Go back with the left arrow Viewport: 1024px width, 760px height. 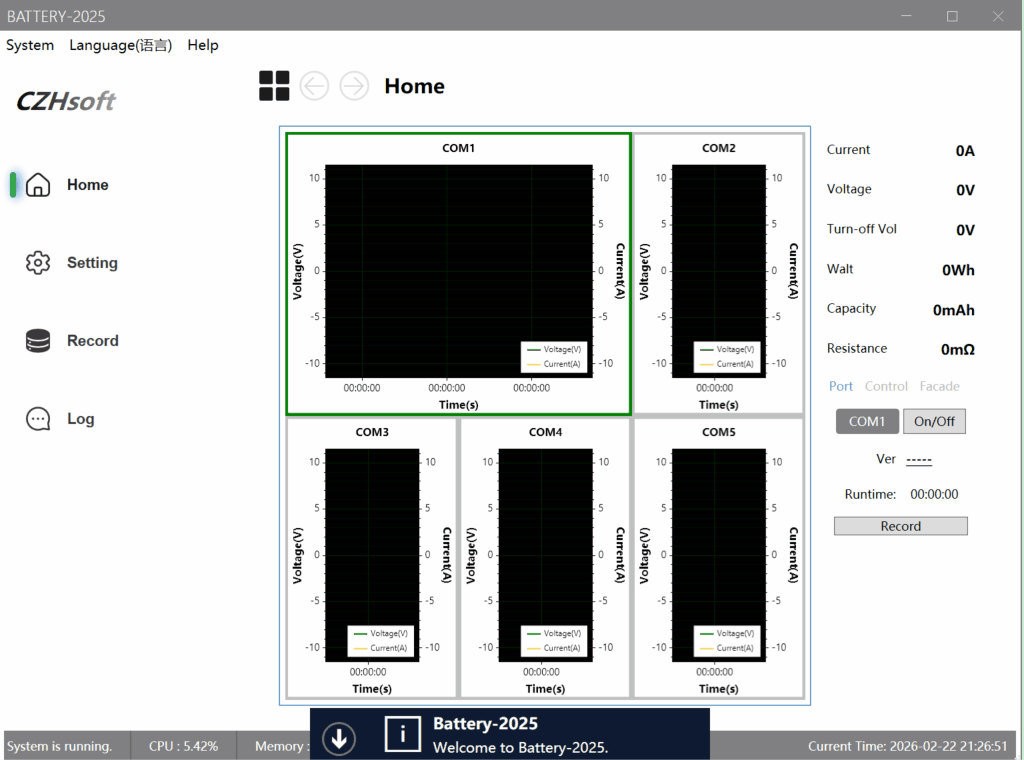(314, 86)
